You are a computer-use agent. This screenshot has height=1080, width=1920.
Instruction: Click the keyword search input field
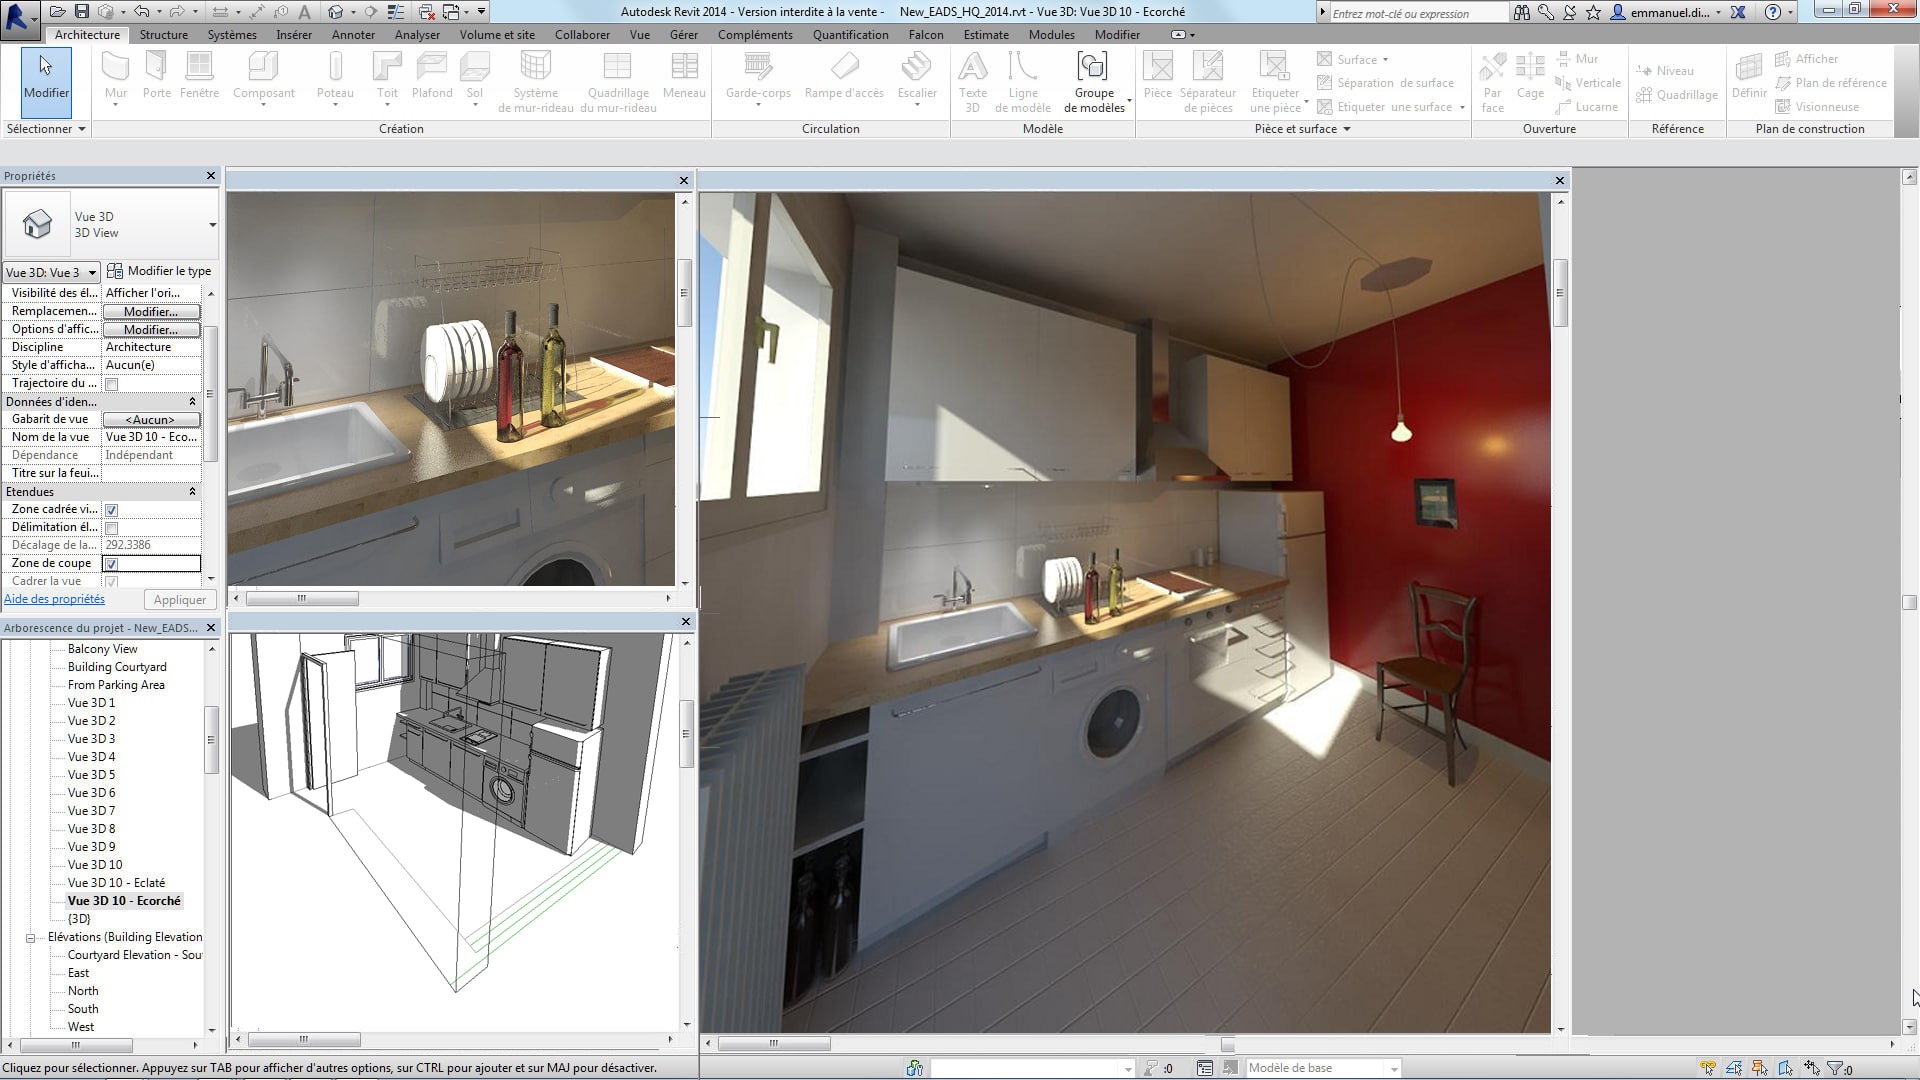(1416, 13)
